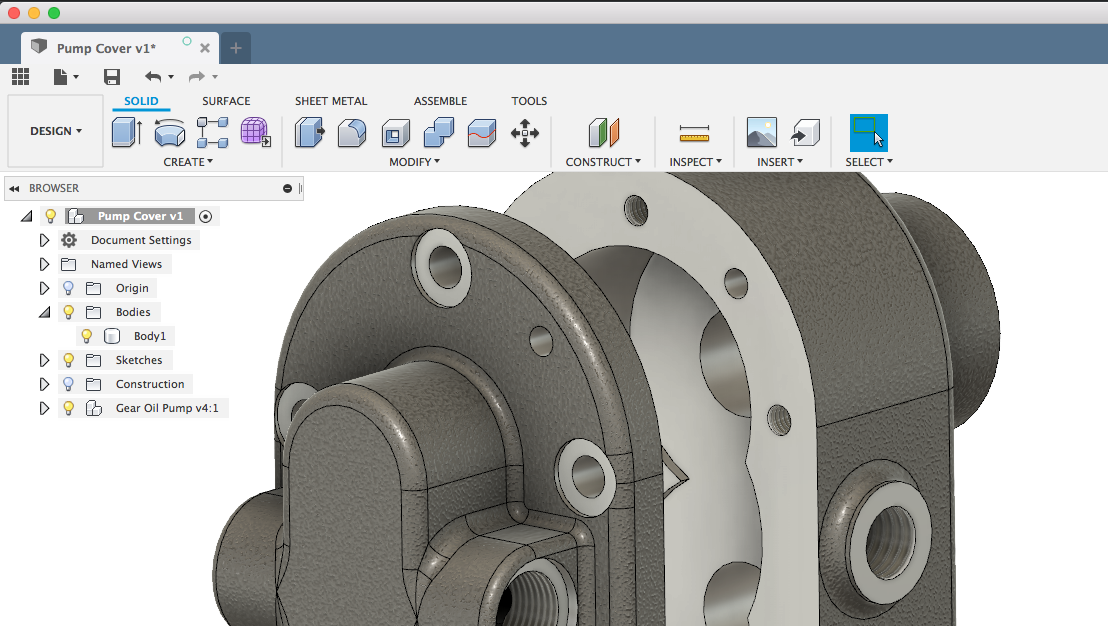Select the Press Pull tool icon
This screenshot has width=1108, height=626.
(x=310, y=132)
